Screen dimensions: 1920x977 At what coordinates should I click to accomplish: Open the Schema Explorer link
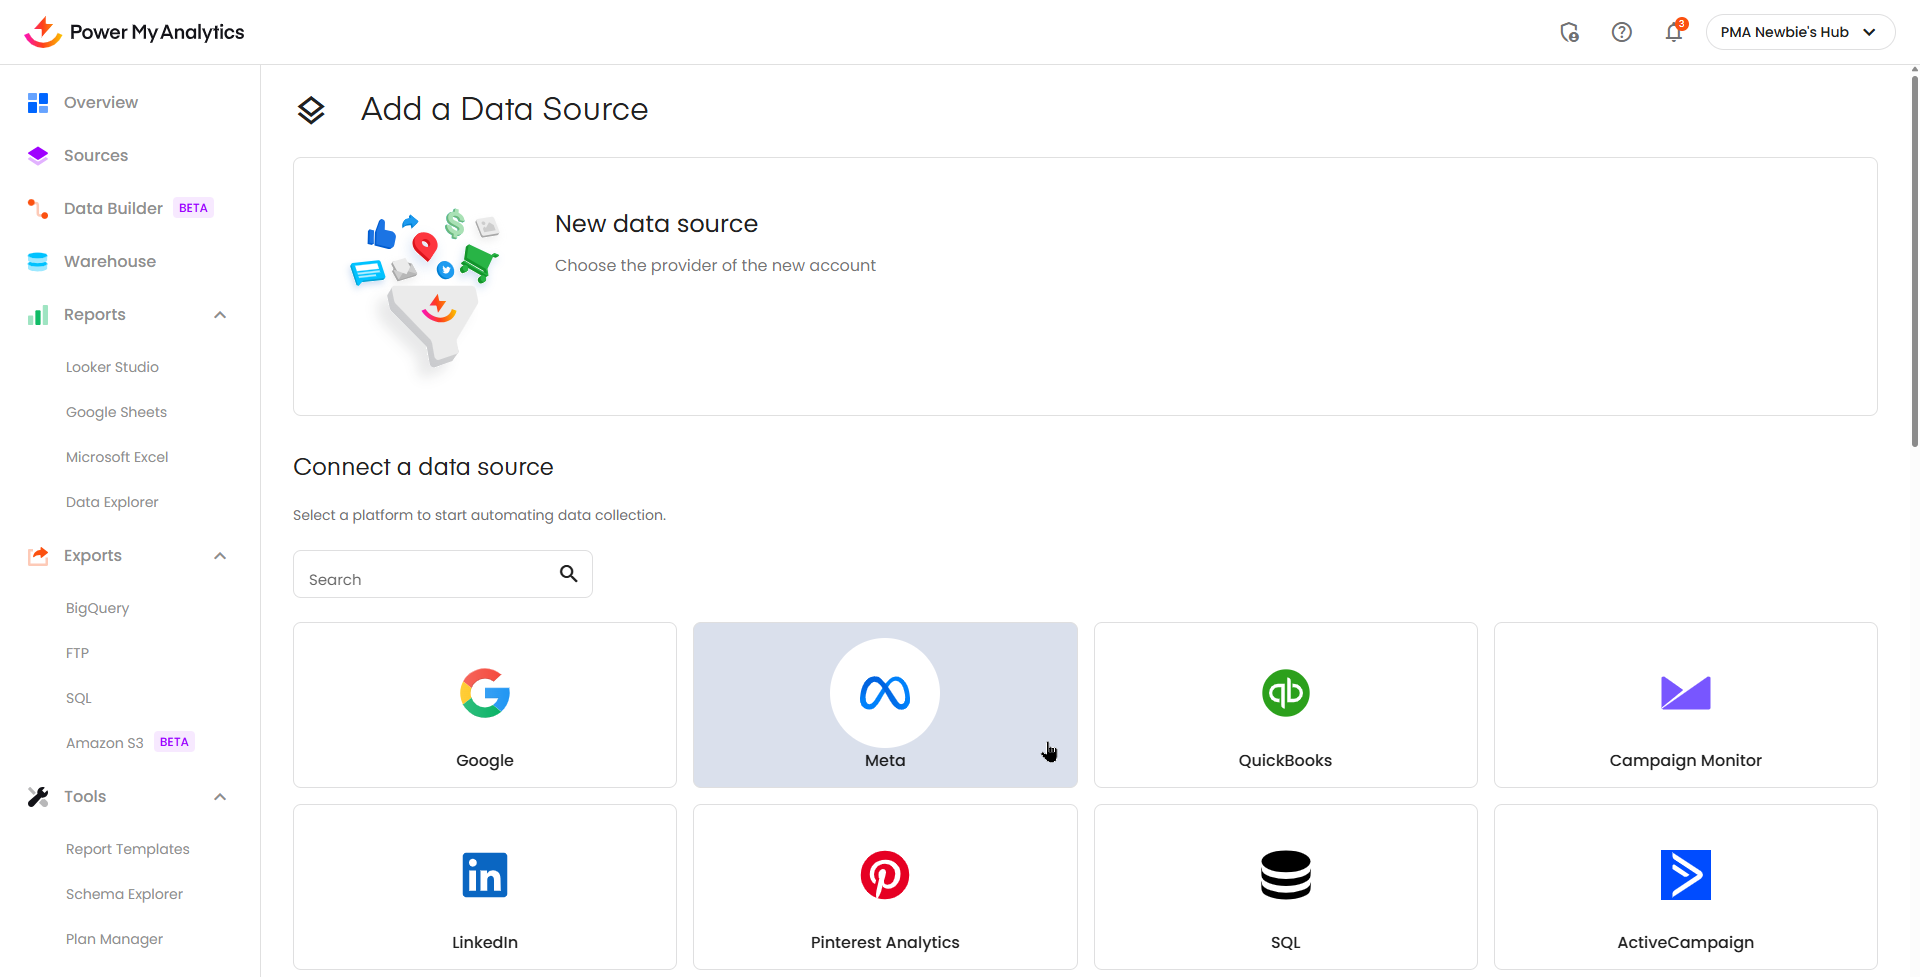click(x=124, y=894)
